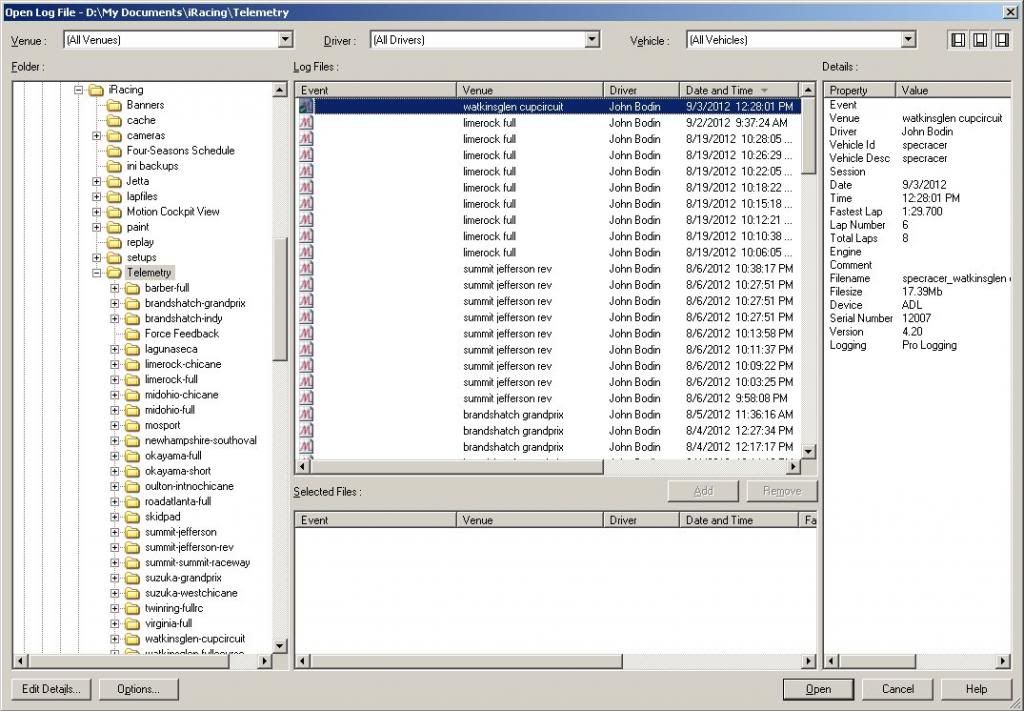Screen dimensions: 1024x711
Task: Select the second layout view icon
Action: click(x=980, y=40)
